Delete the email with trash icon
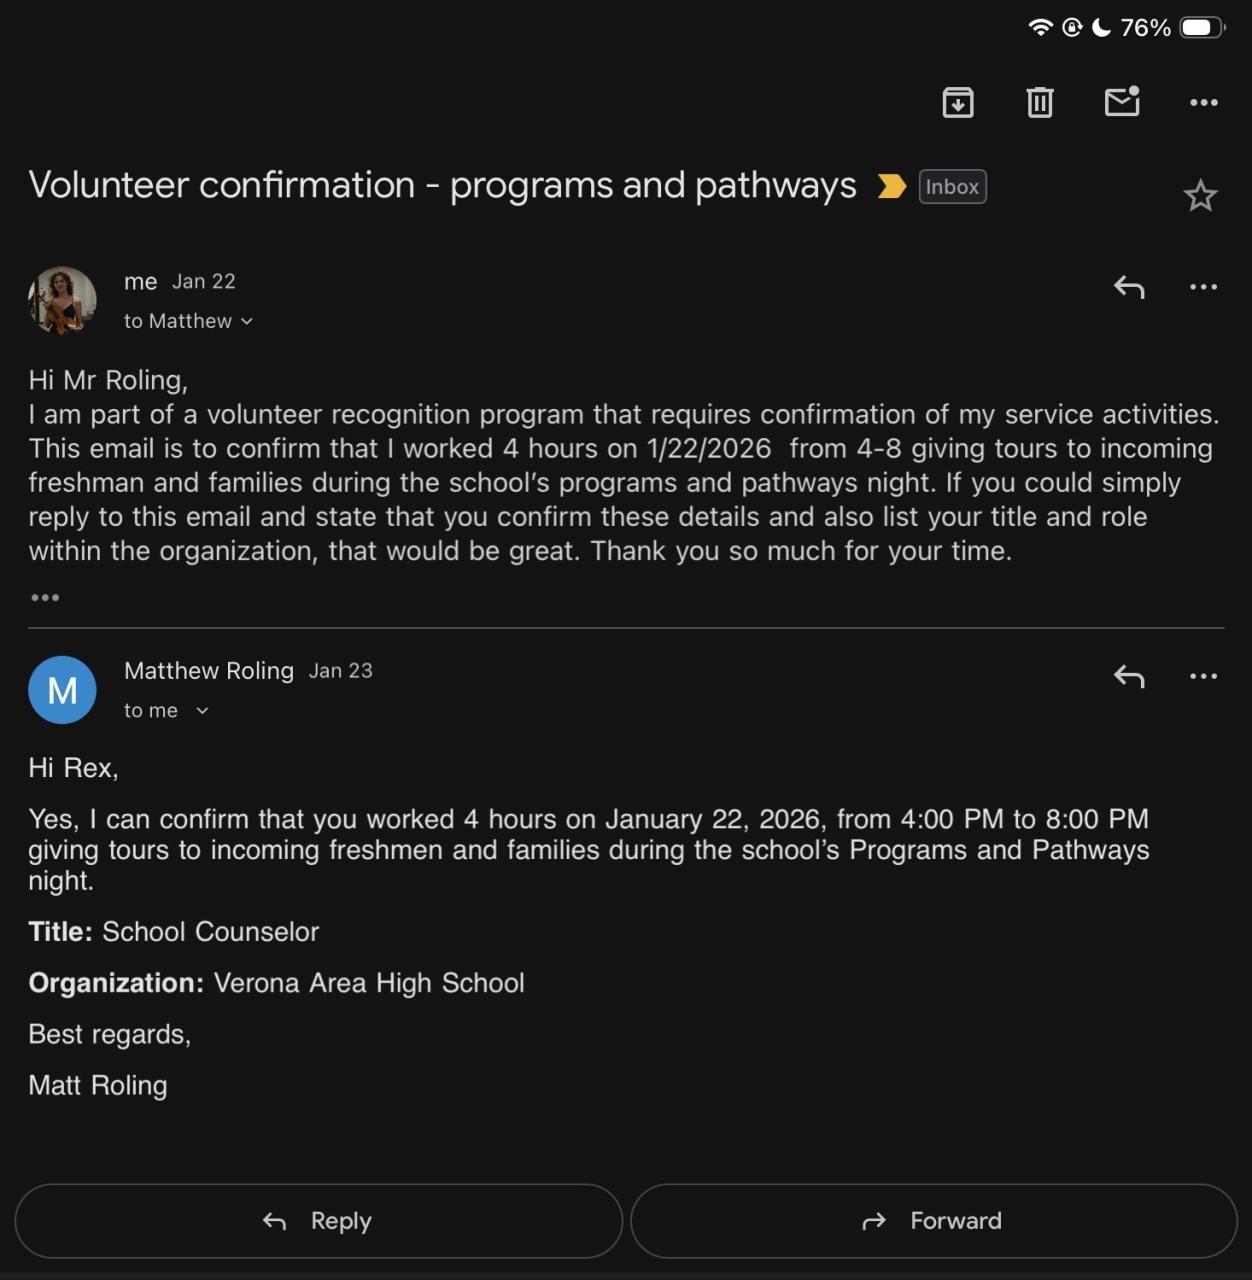The height and width of the screenshot is (1280, 1252). tap(1040, 102)
